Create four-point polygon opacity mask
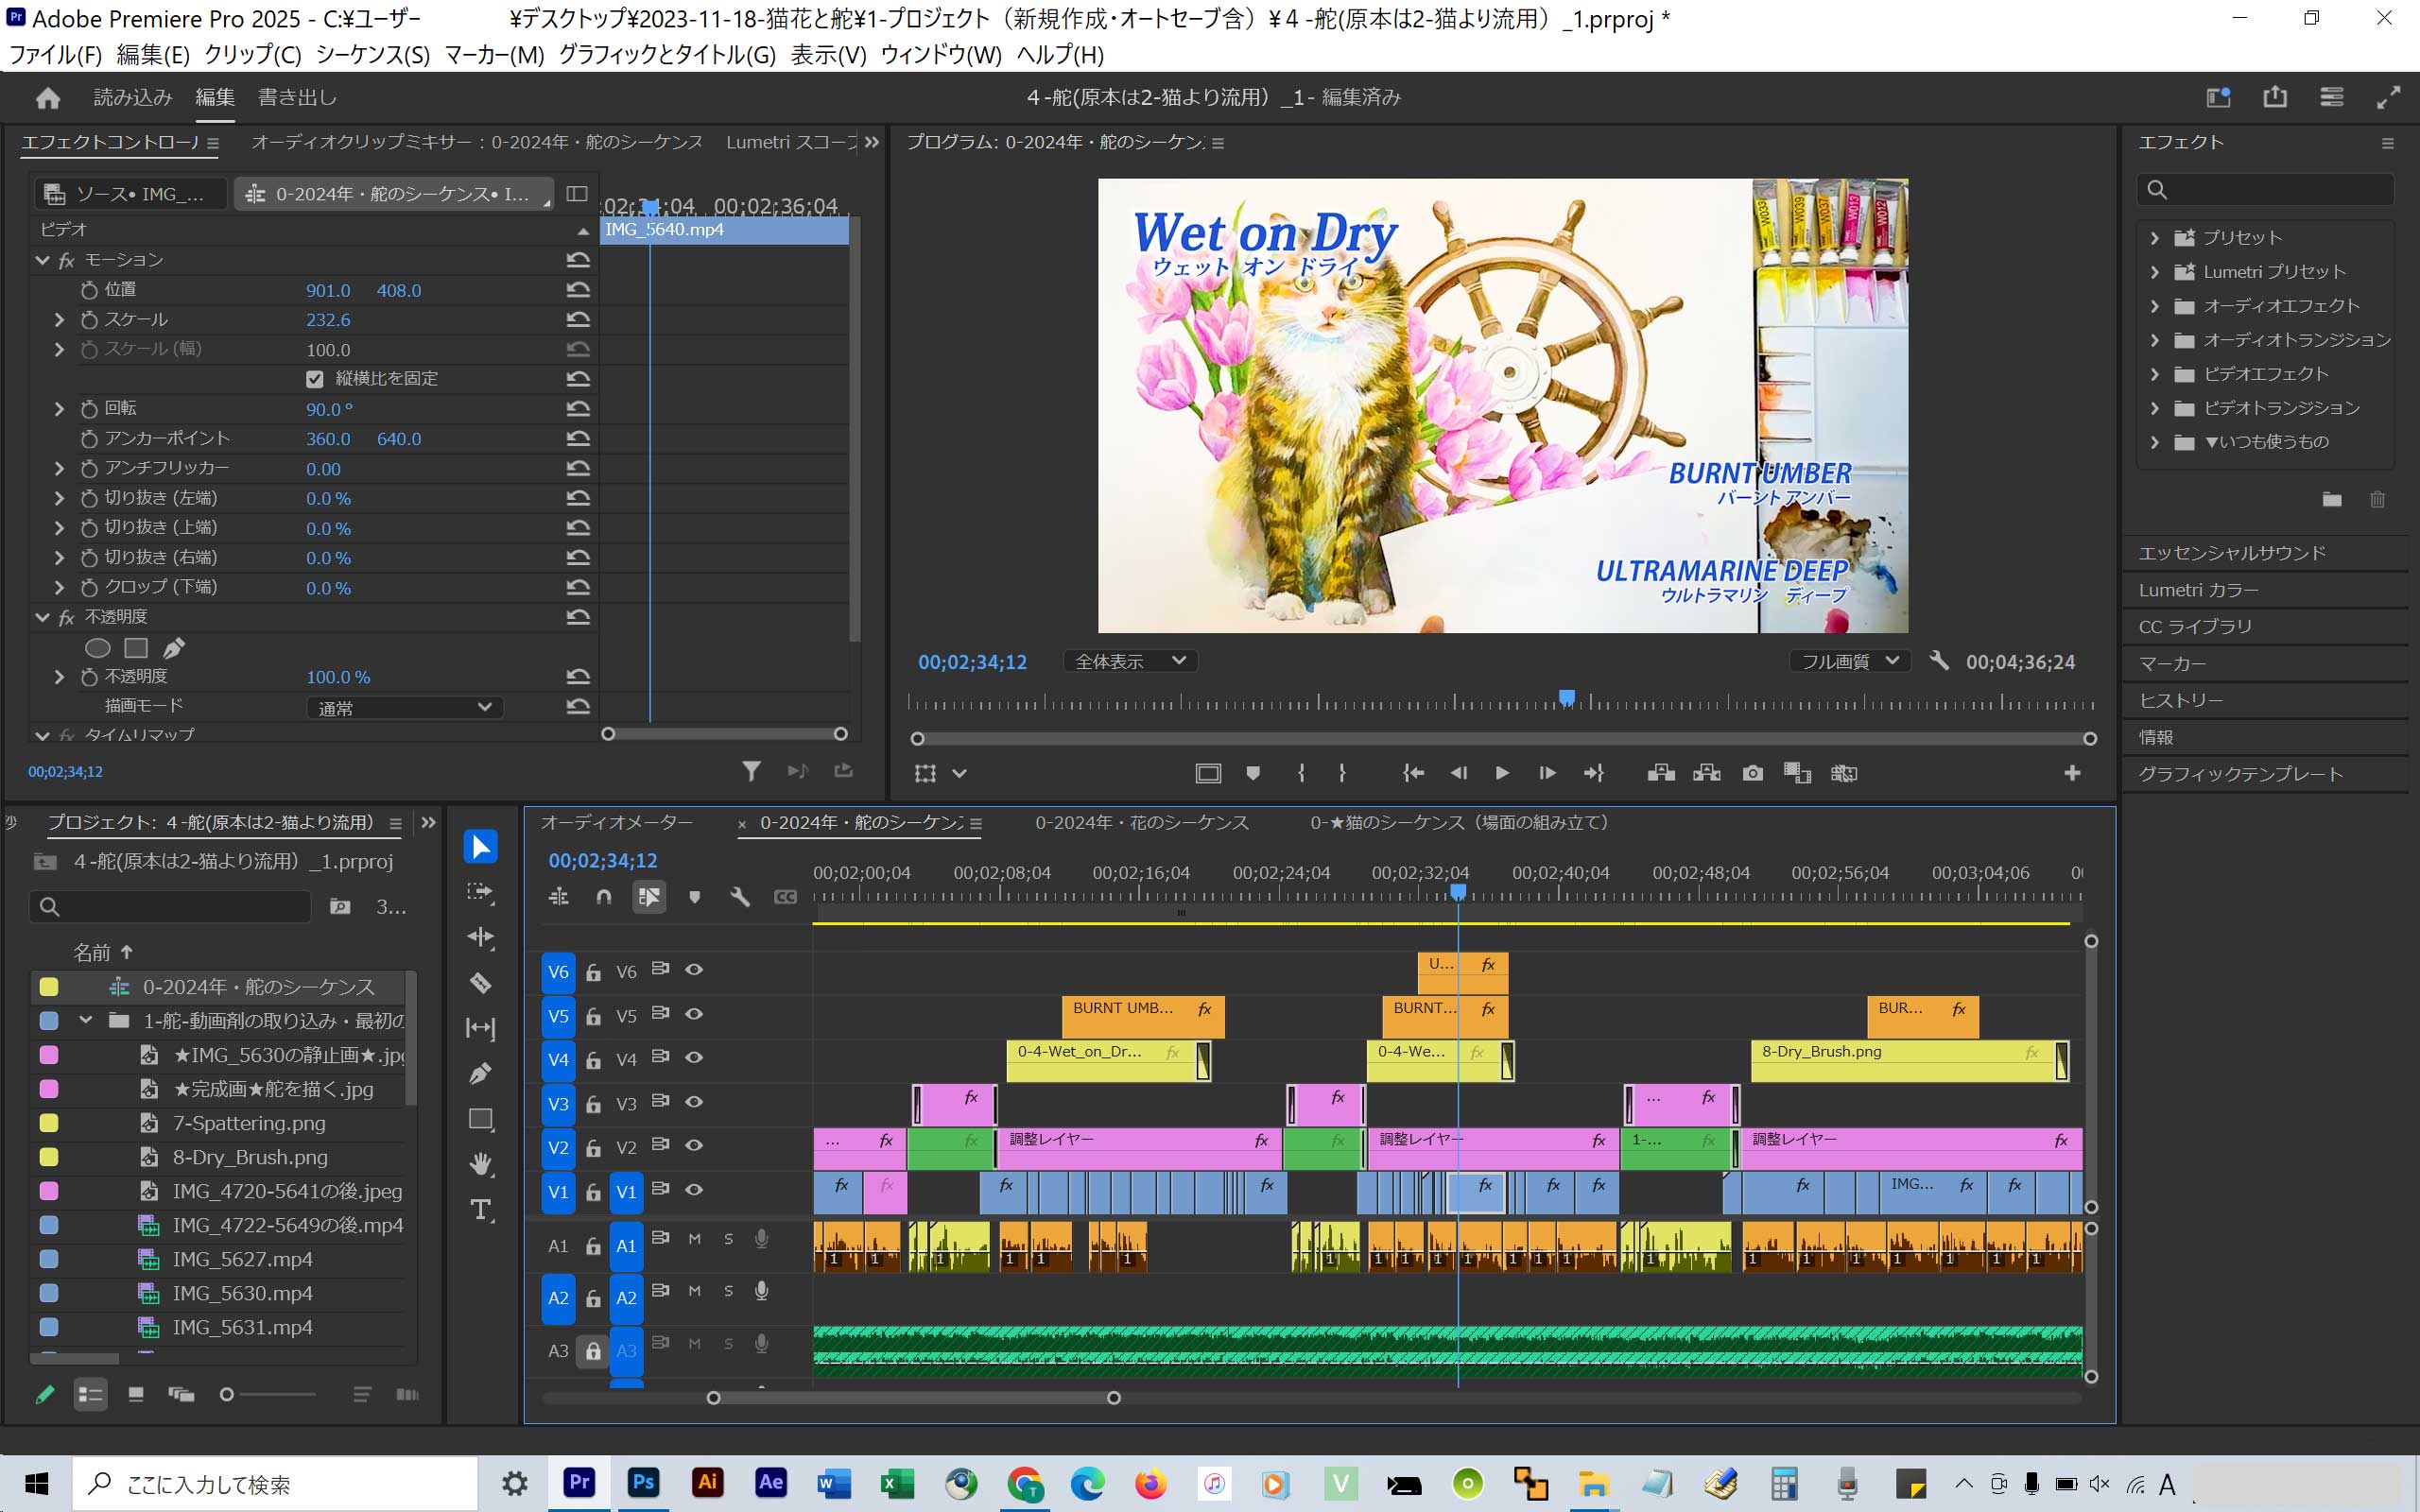Screen dimensions: 2420x1512 pos(136,648)
